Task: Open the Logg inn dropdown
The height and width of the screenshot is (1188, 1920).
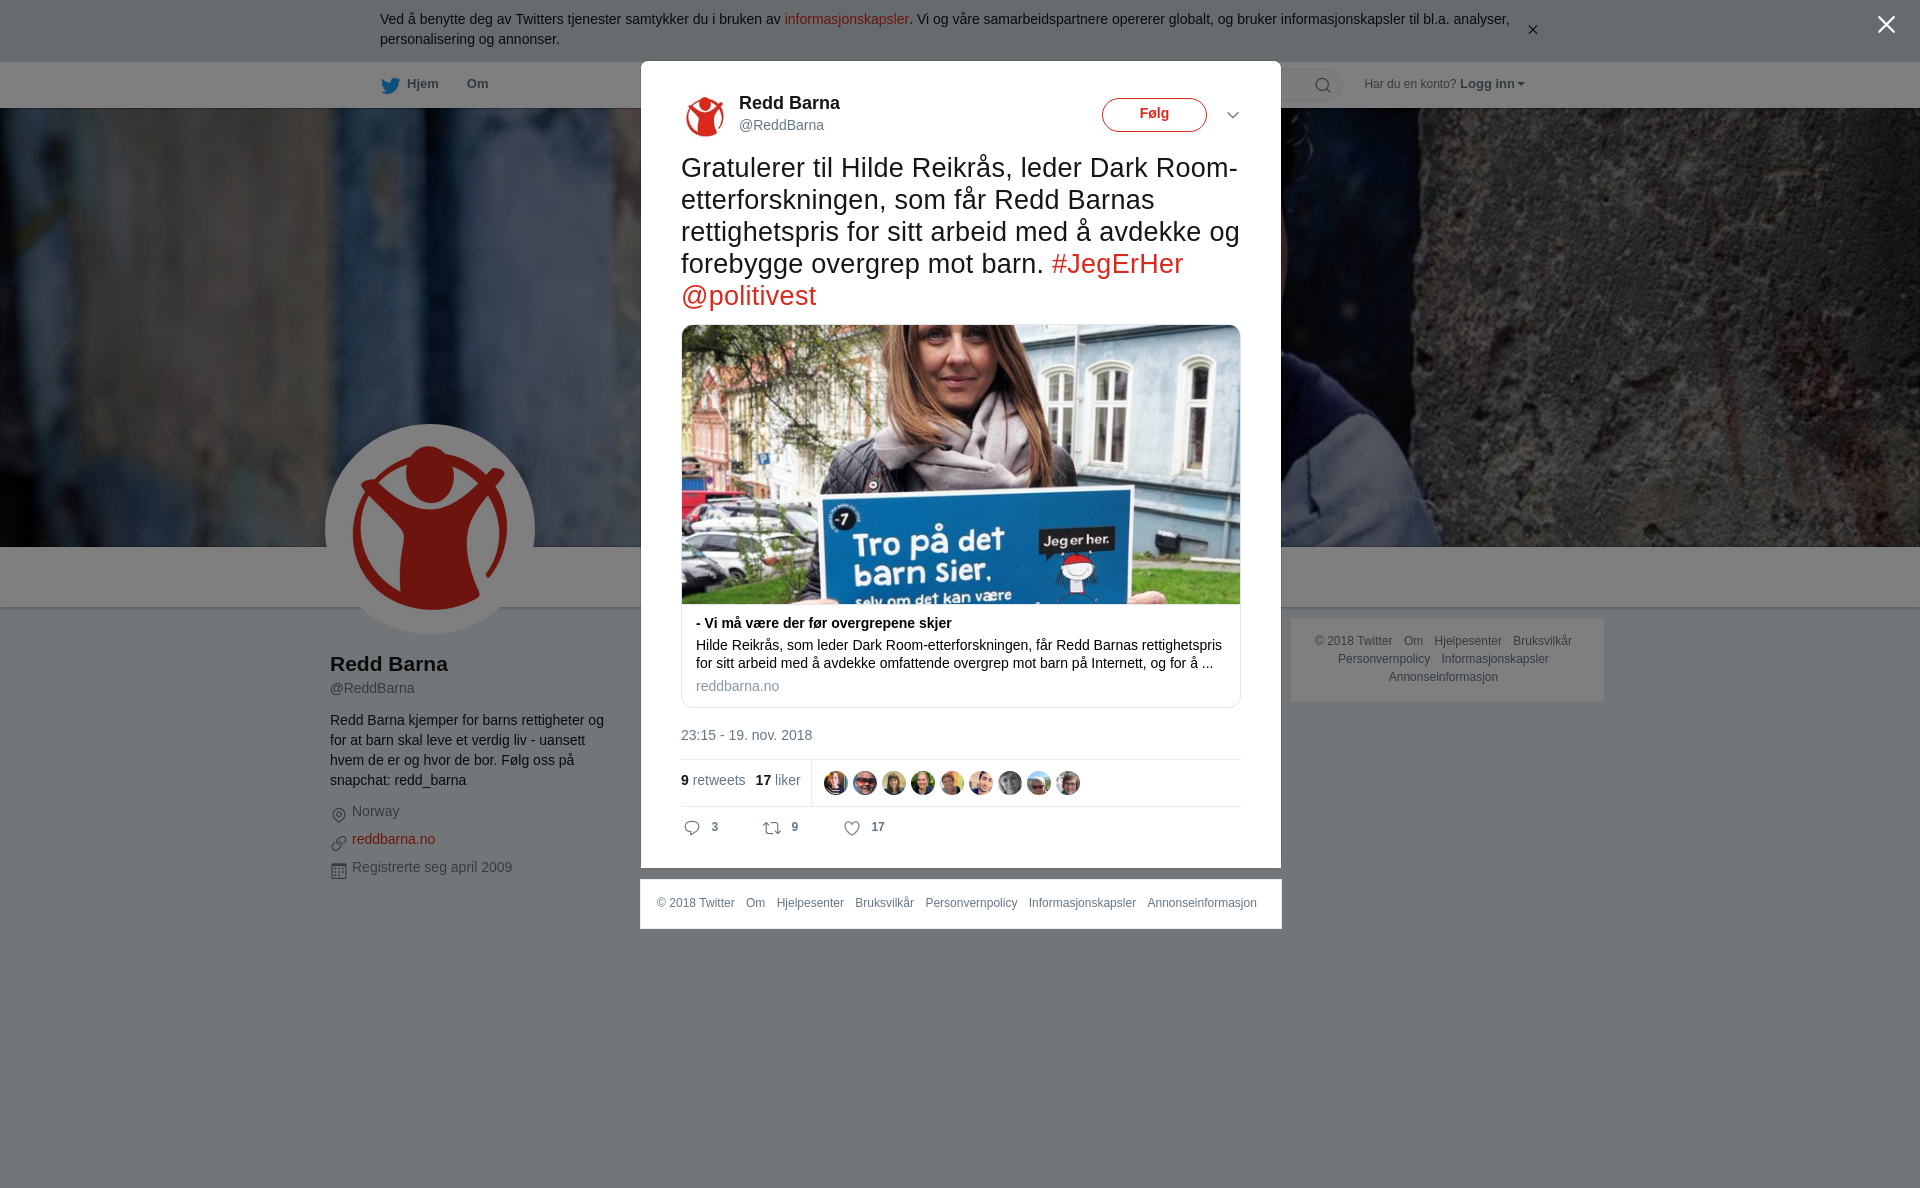Action: (x=1492, y=84)
